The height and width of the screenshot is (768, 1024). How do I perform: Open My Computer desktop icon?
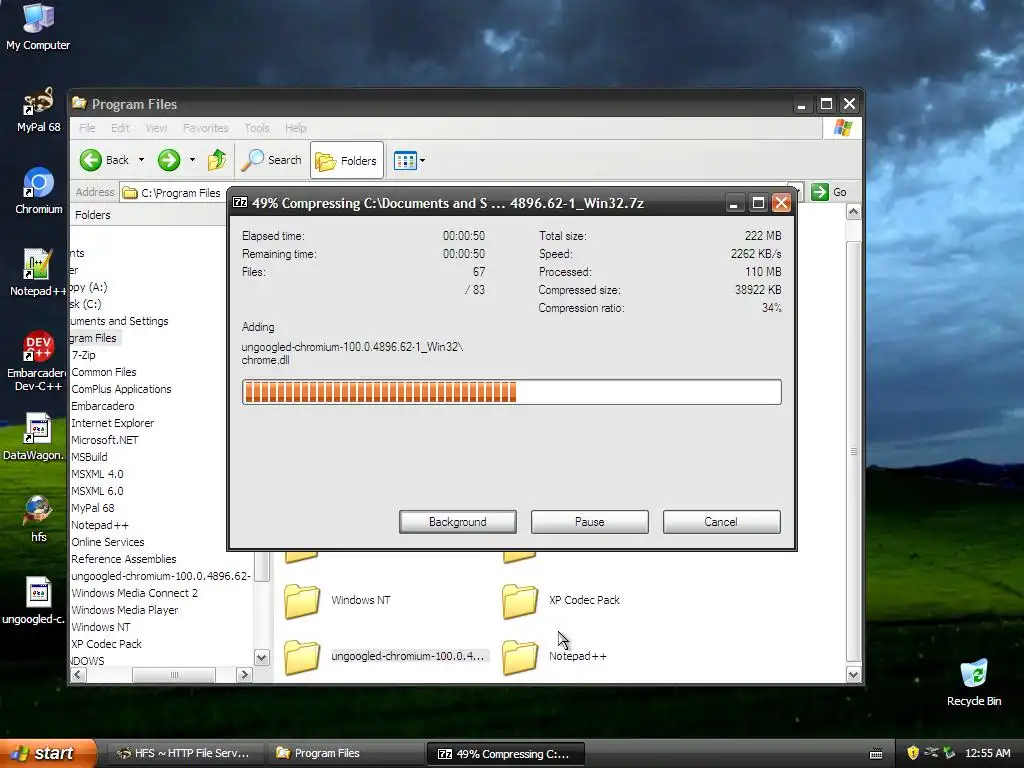38,26
